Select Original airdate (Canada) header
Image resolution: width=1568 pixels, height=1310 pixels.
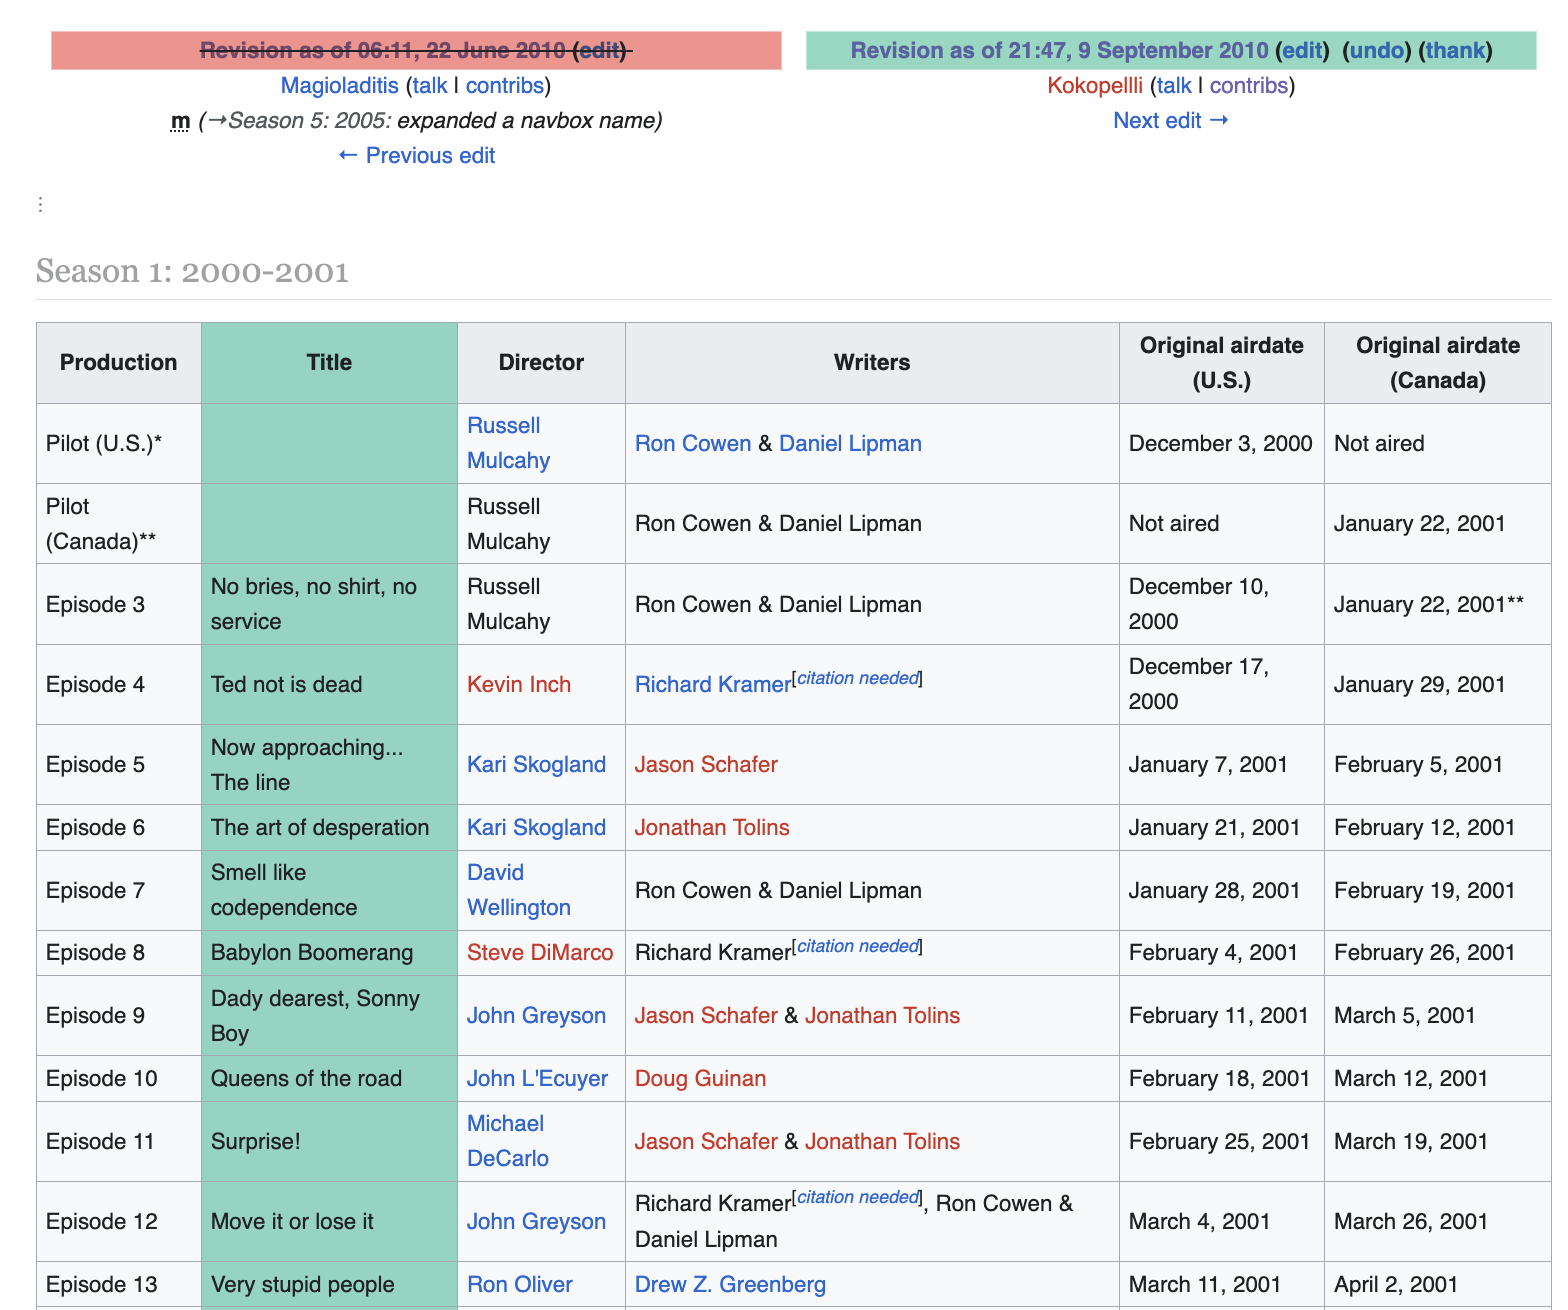pos(1438,363)
